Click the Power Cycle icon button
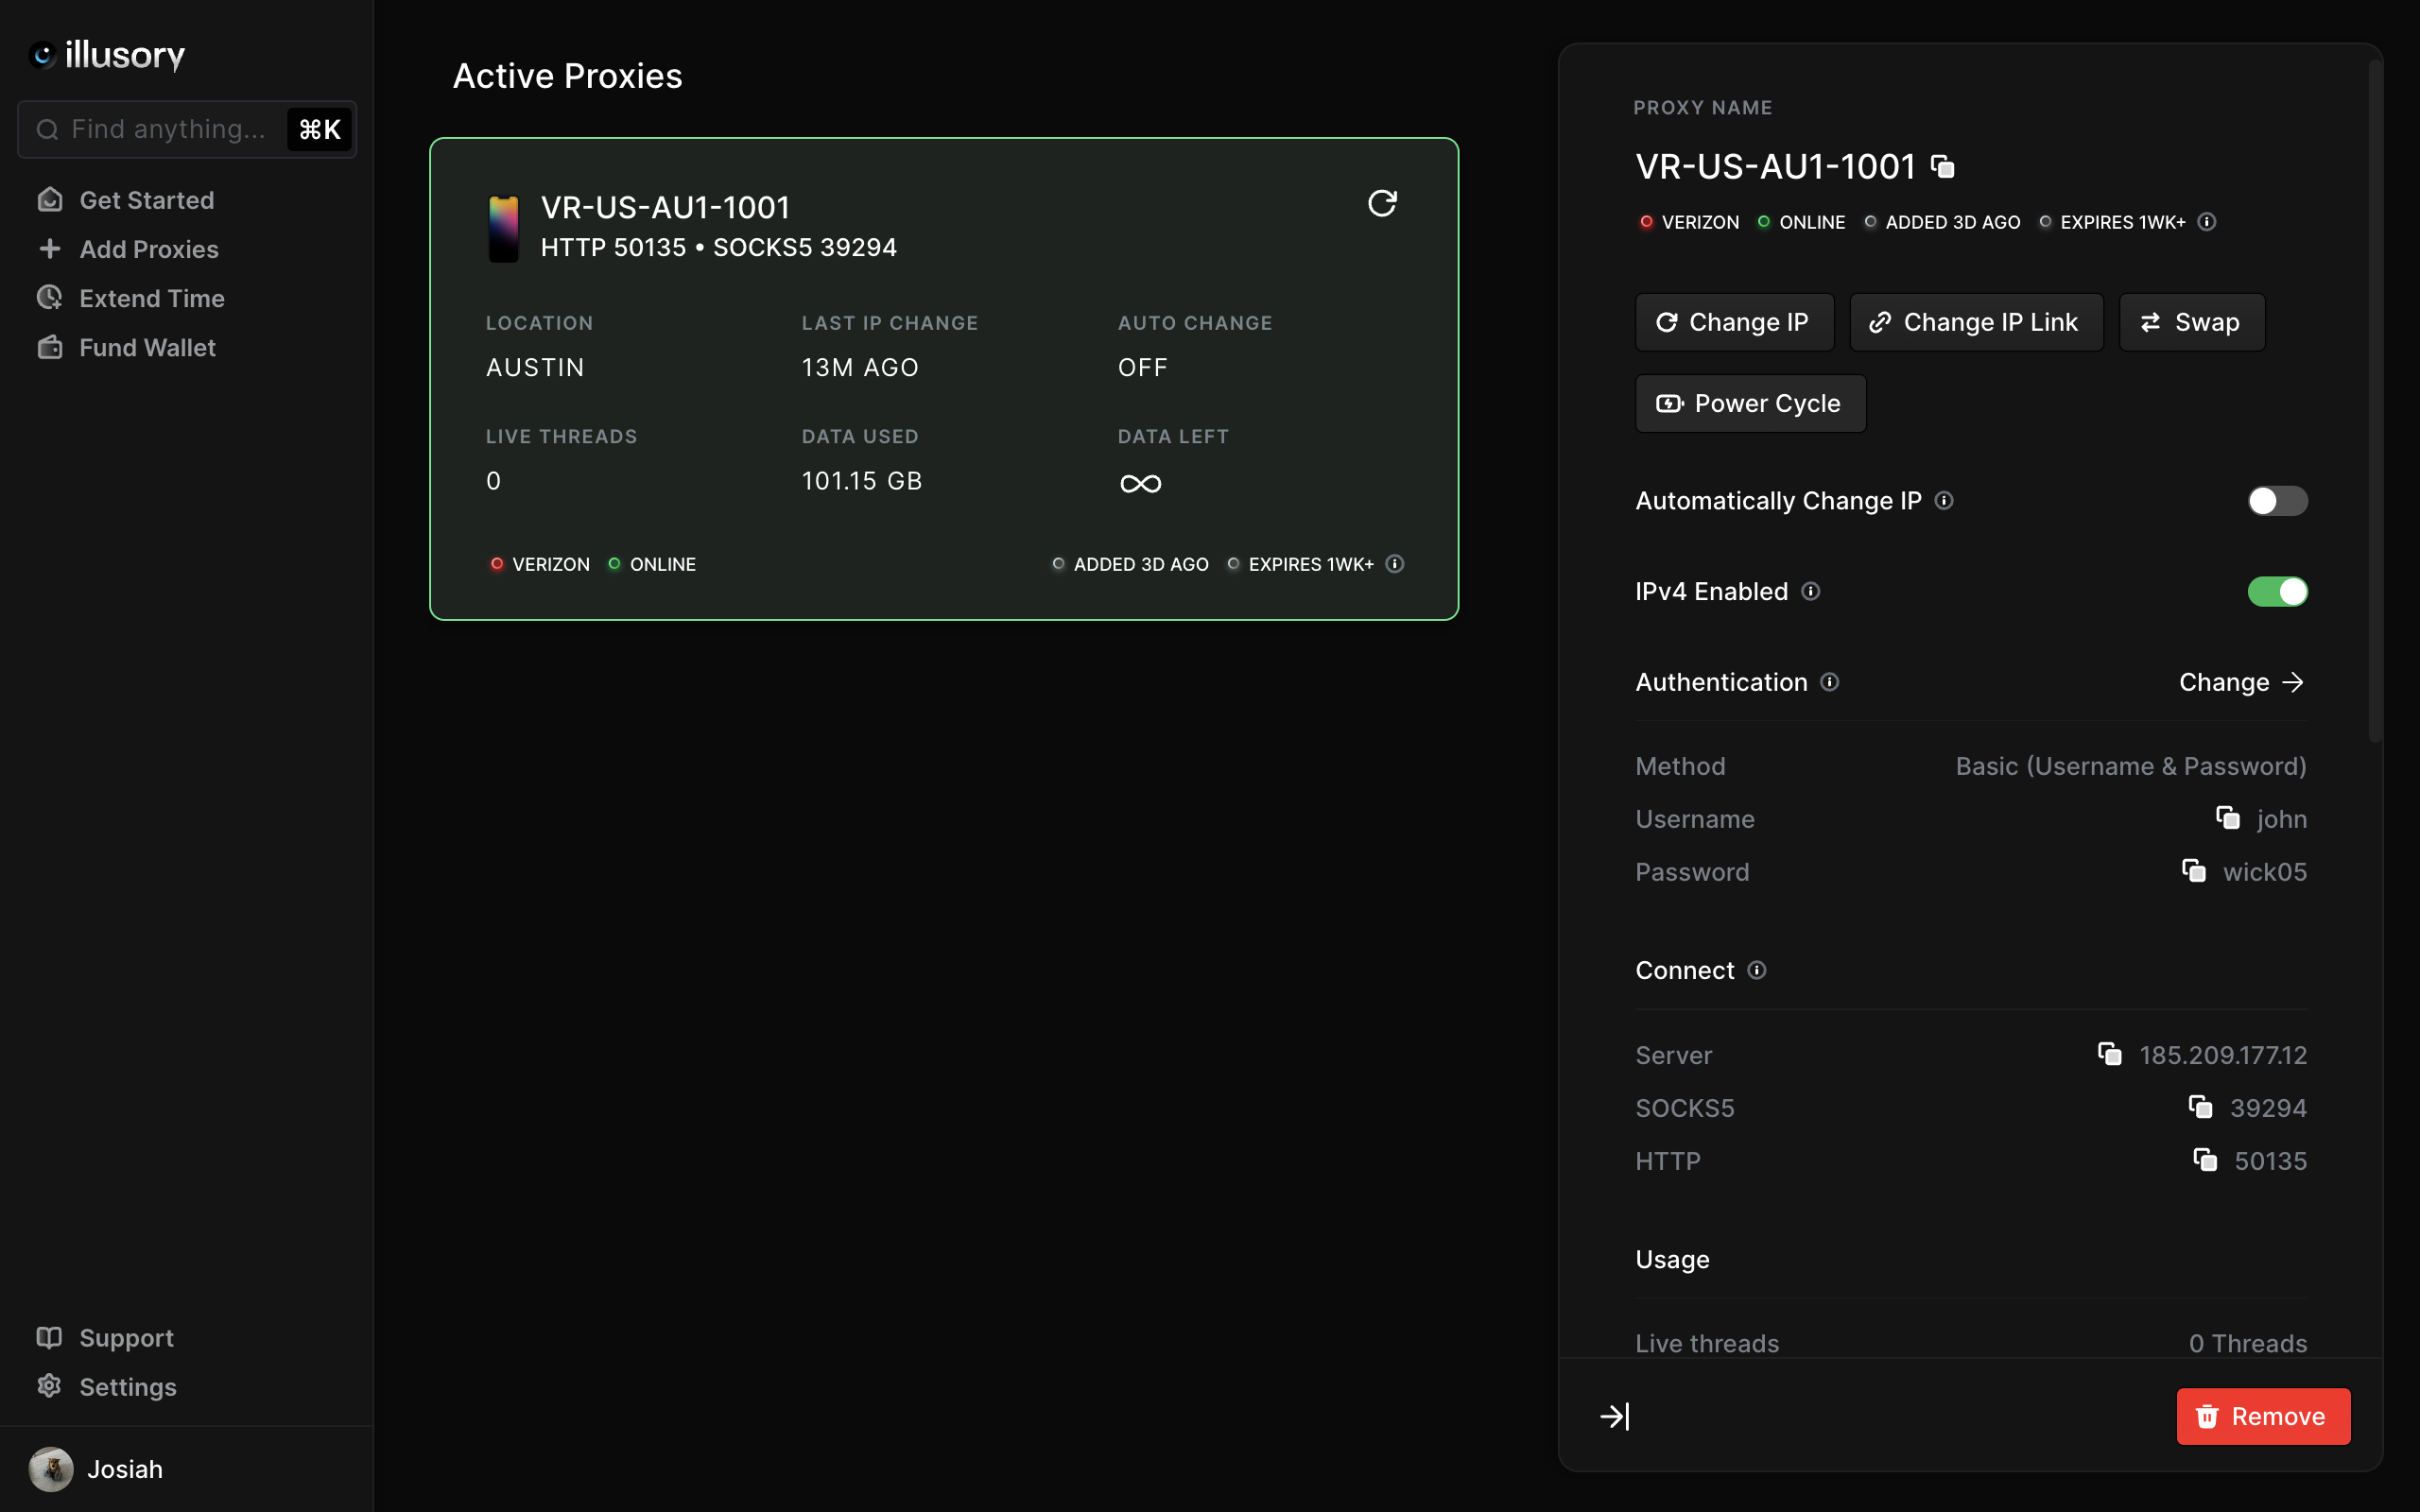Screen dimensions: 2420x1512 (1669, 403)
